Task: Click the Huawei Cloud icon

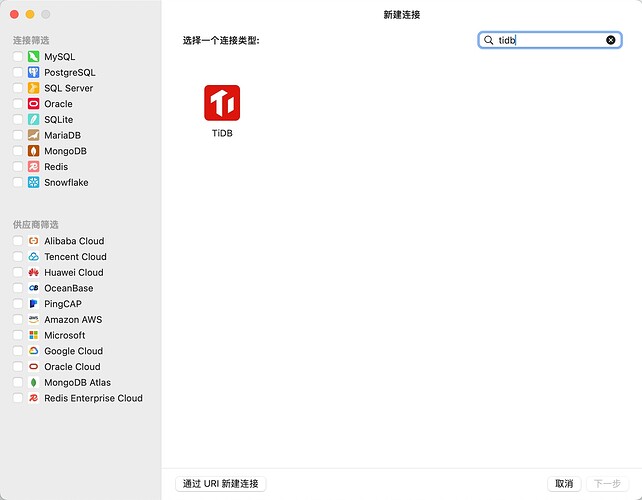Action: (x=34, y=272)
